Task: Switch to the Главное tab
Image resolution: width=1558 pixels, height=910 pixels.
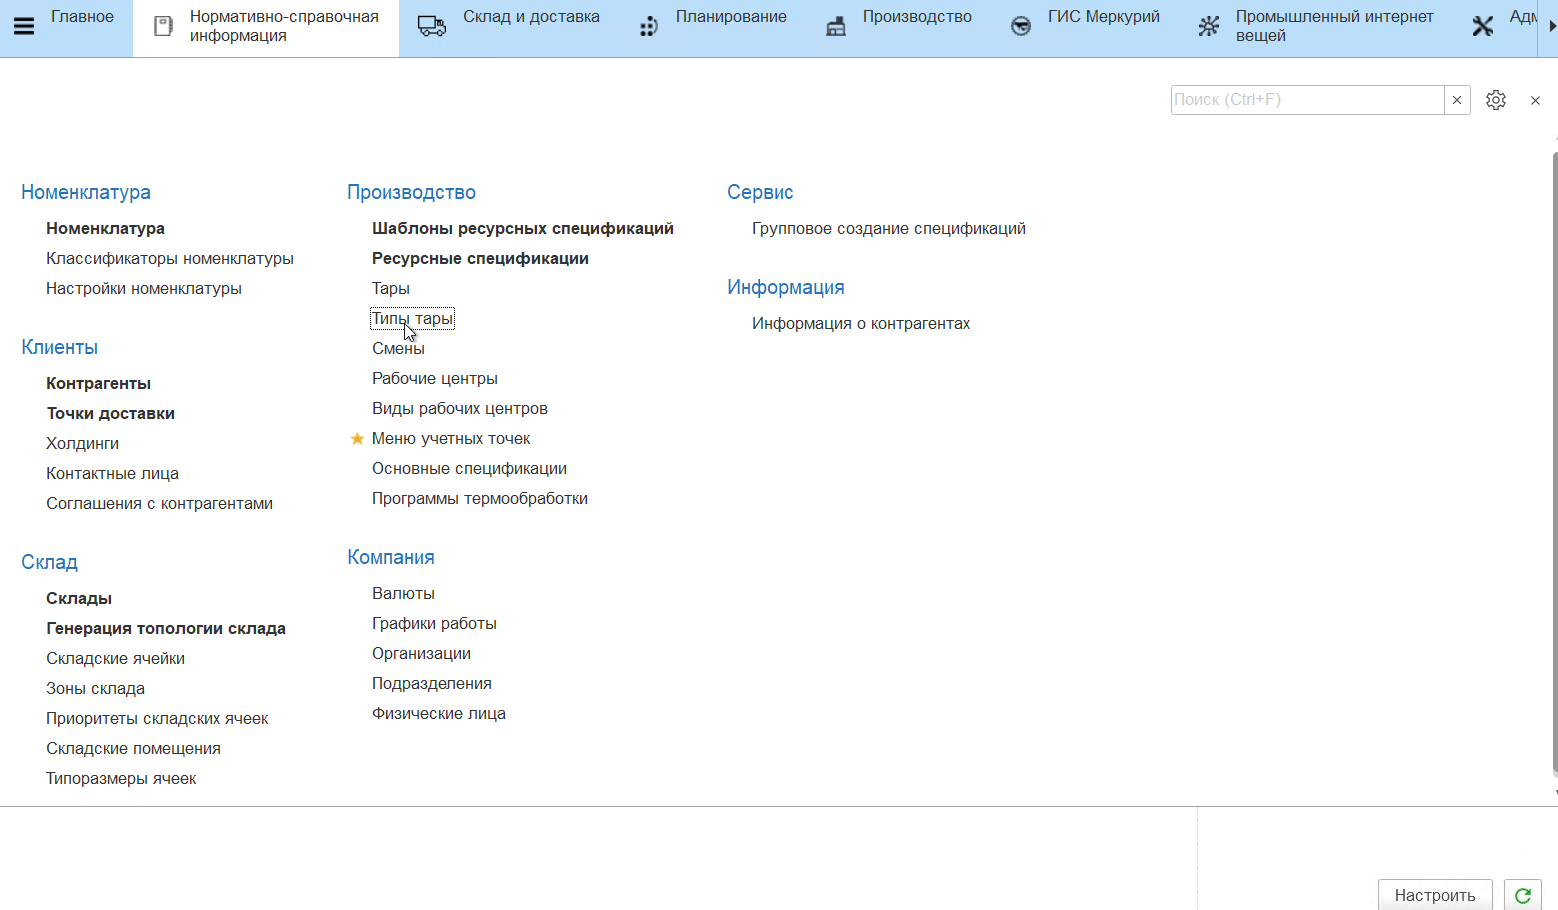Action: pyautogui.click(x=82, y=17)
